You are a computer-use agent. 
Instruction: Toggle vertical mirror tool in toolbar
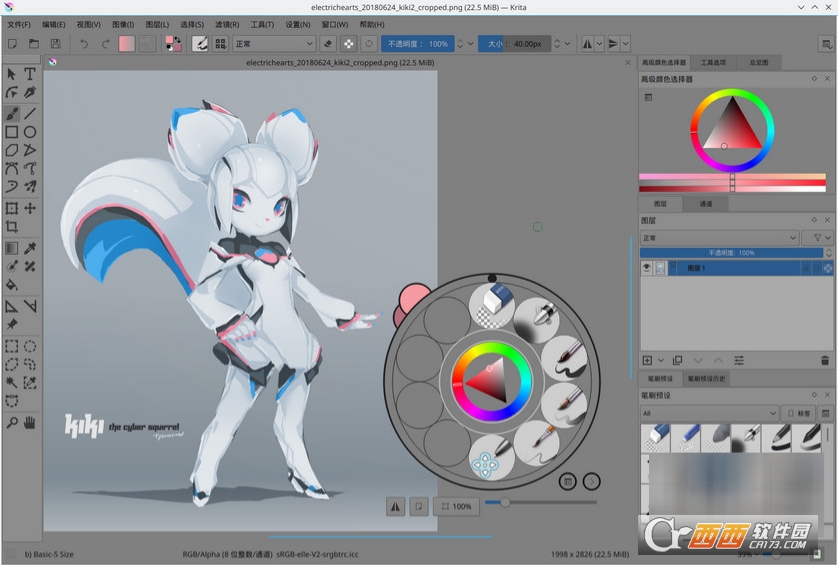pyautogui.click(x=613, y=44)
